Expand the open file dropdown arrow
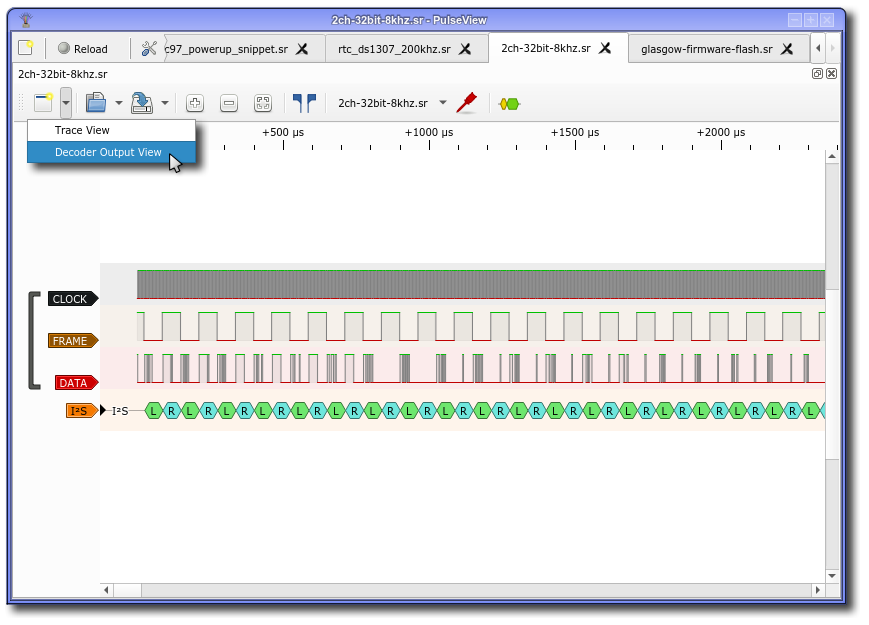 (119, 103)
